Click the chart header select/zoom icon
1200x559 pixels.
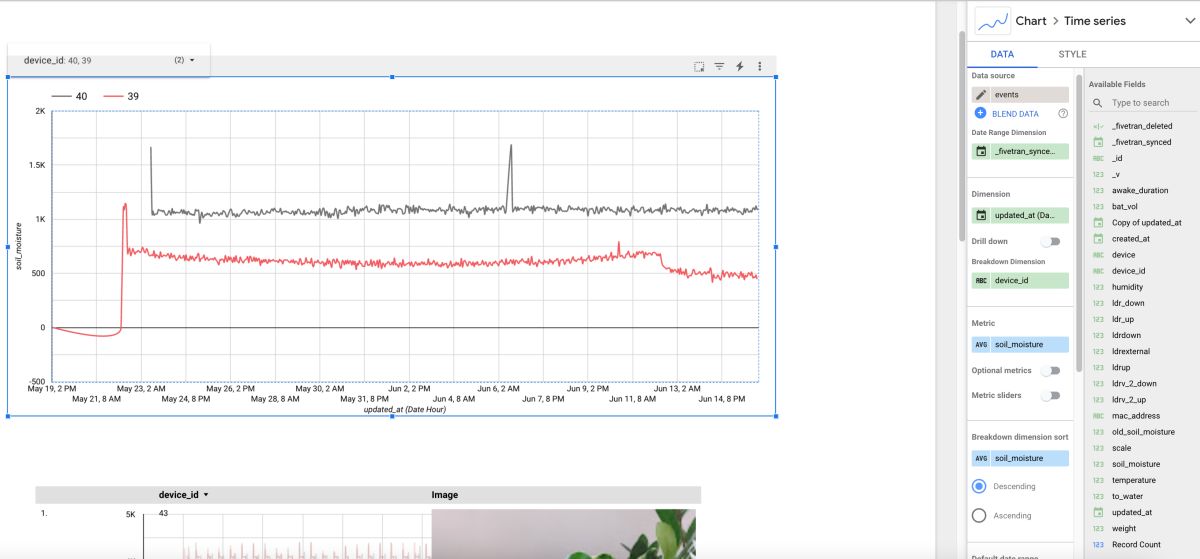coord(699,66)
